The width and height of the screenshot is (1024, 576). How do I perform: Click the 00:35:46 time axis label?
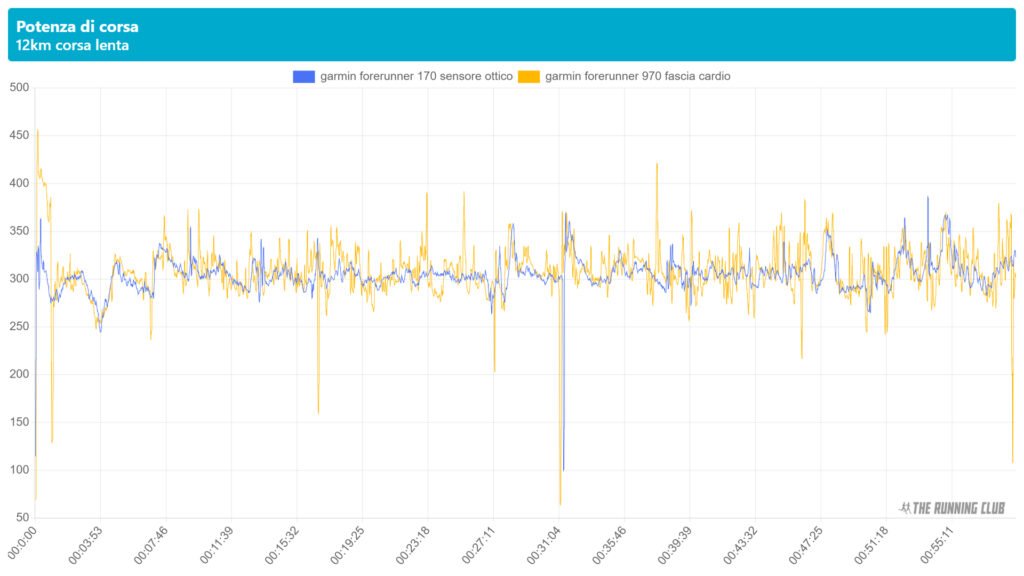click(x=609, y=545)
